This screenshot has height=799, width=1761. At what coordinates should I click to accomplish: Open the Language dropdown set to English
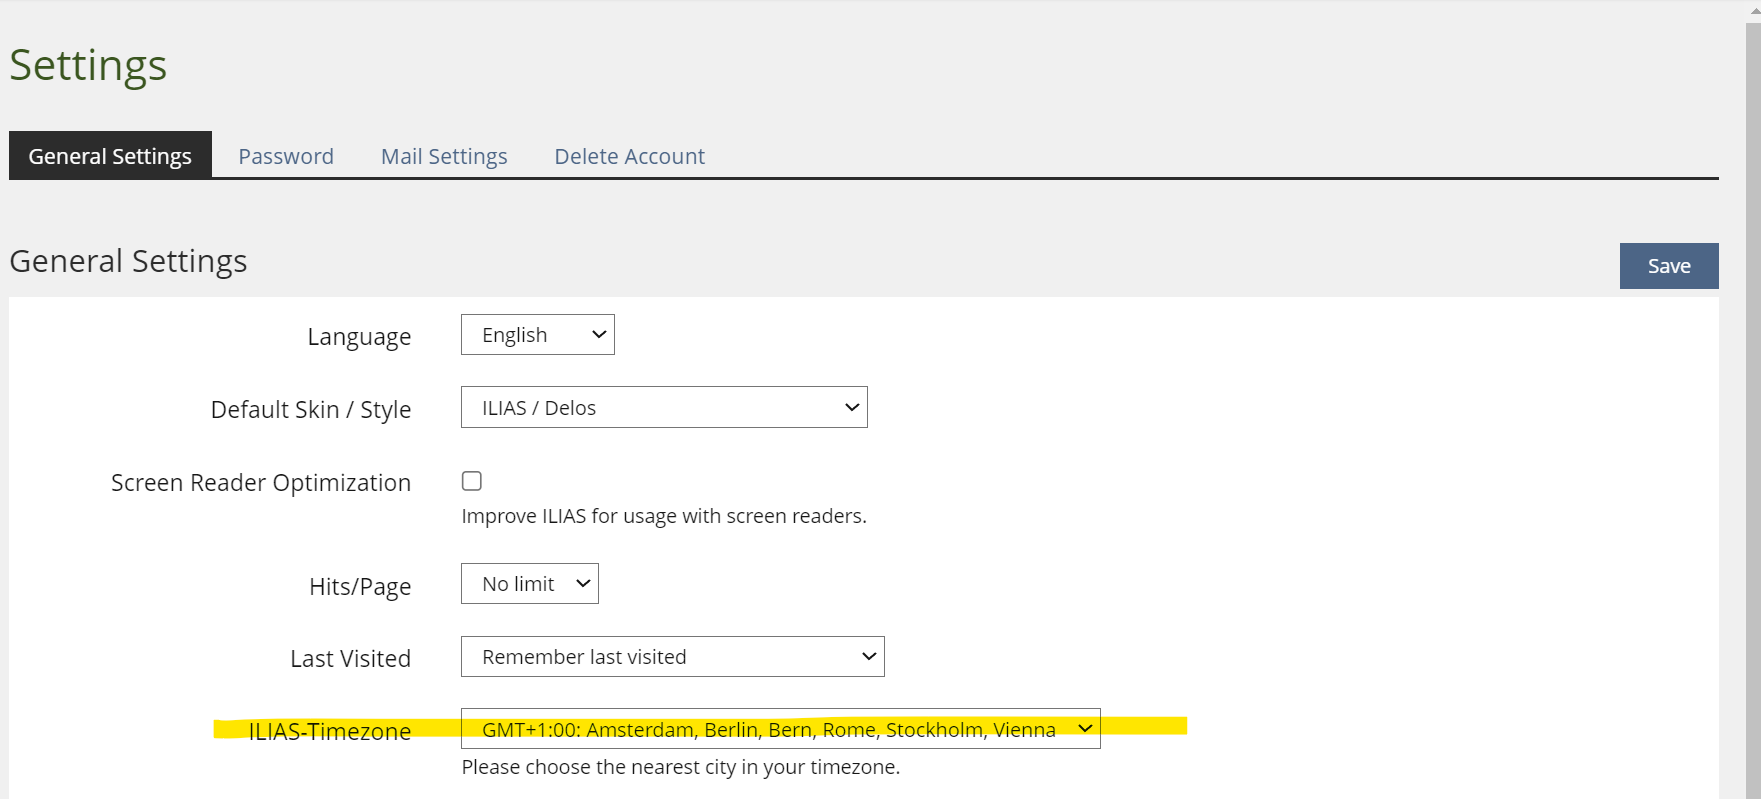(x=537, y=335)
